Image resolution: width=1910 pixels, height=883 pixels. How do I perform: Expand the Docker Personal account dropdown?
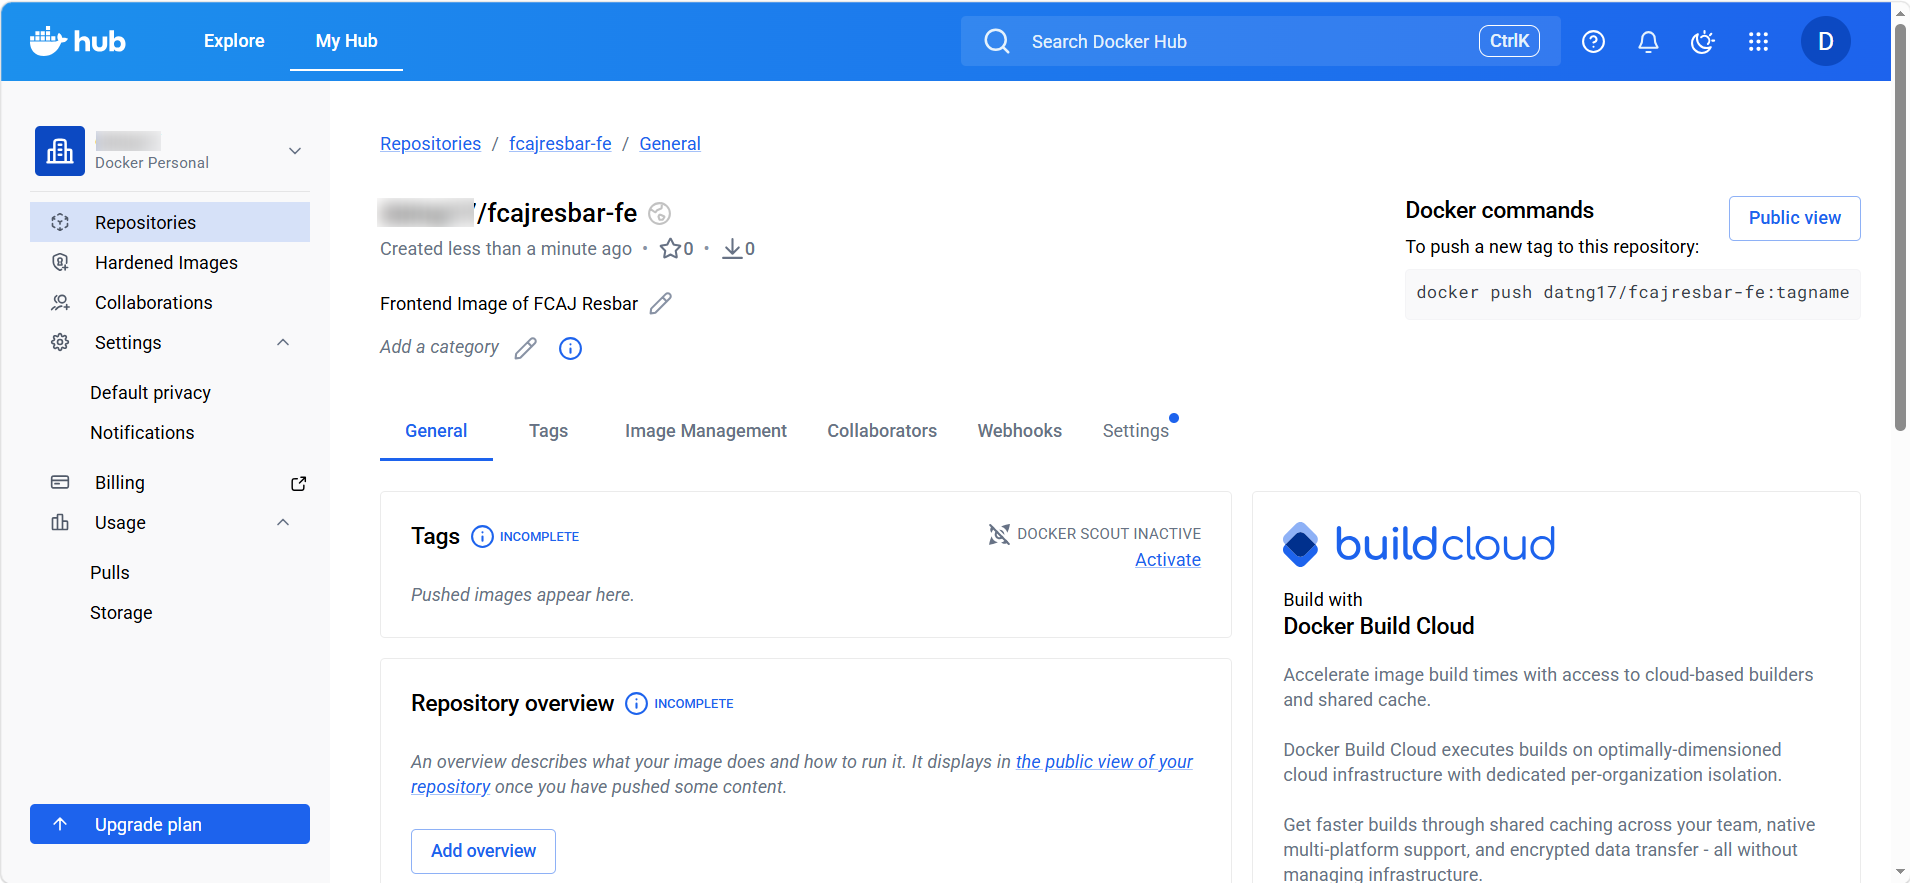click(295, 151)
